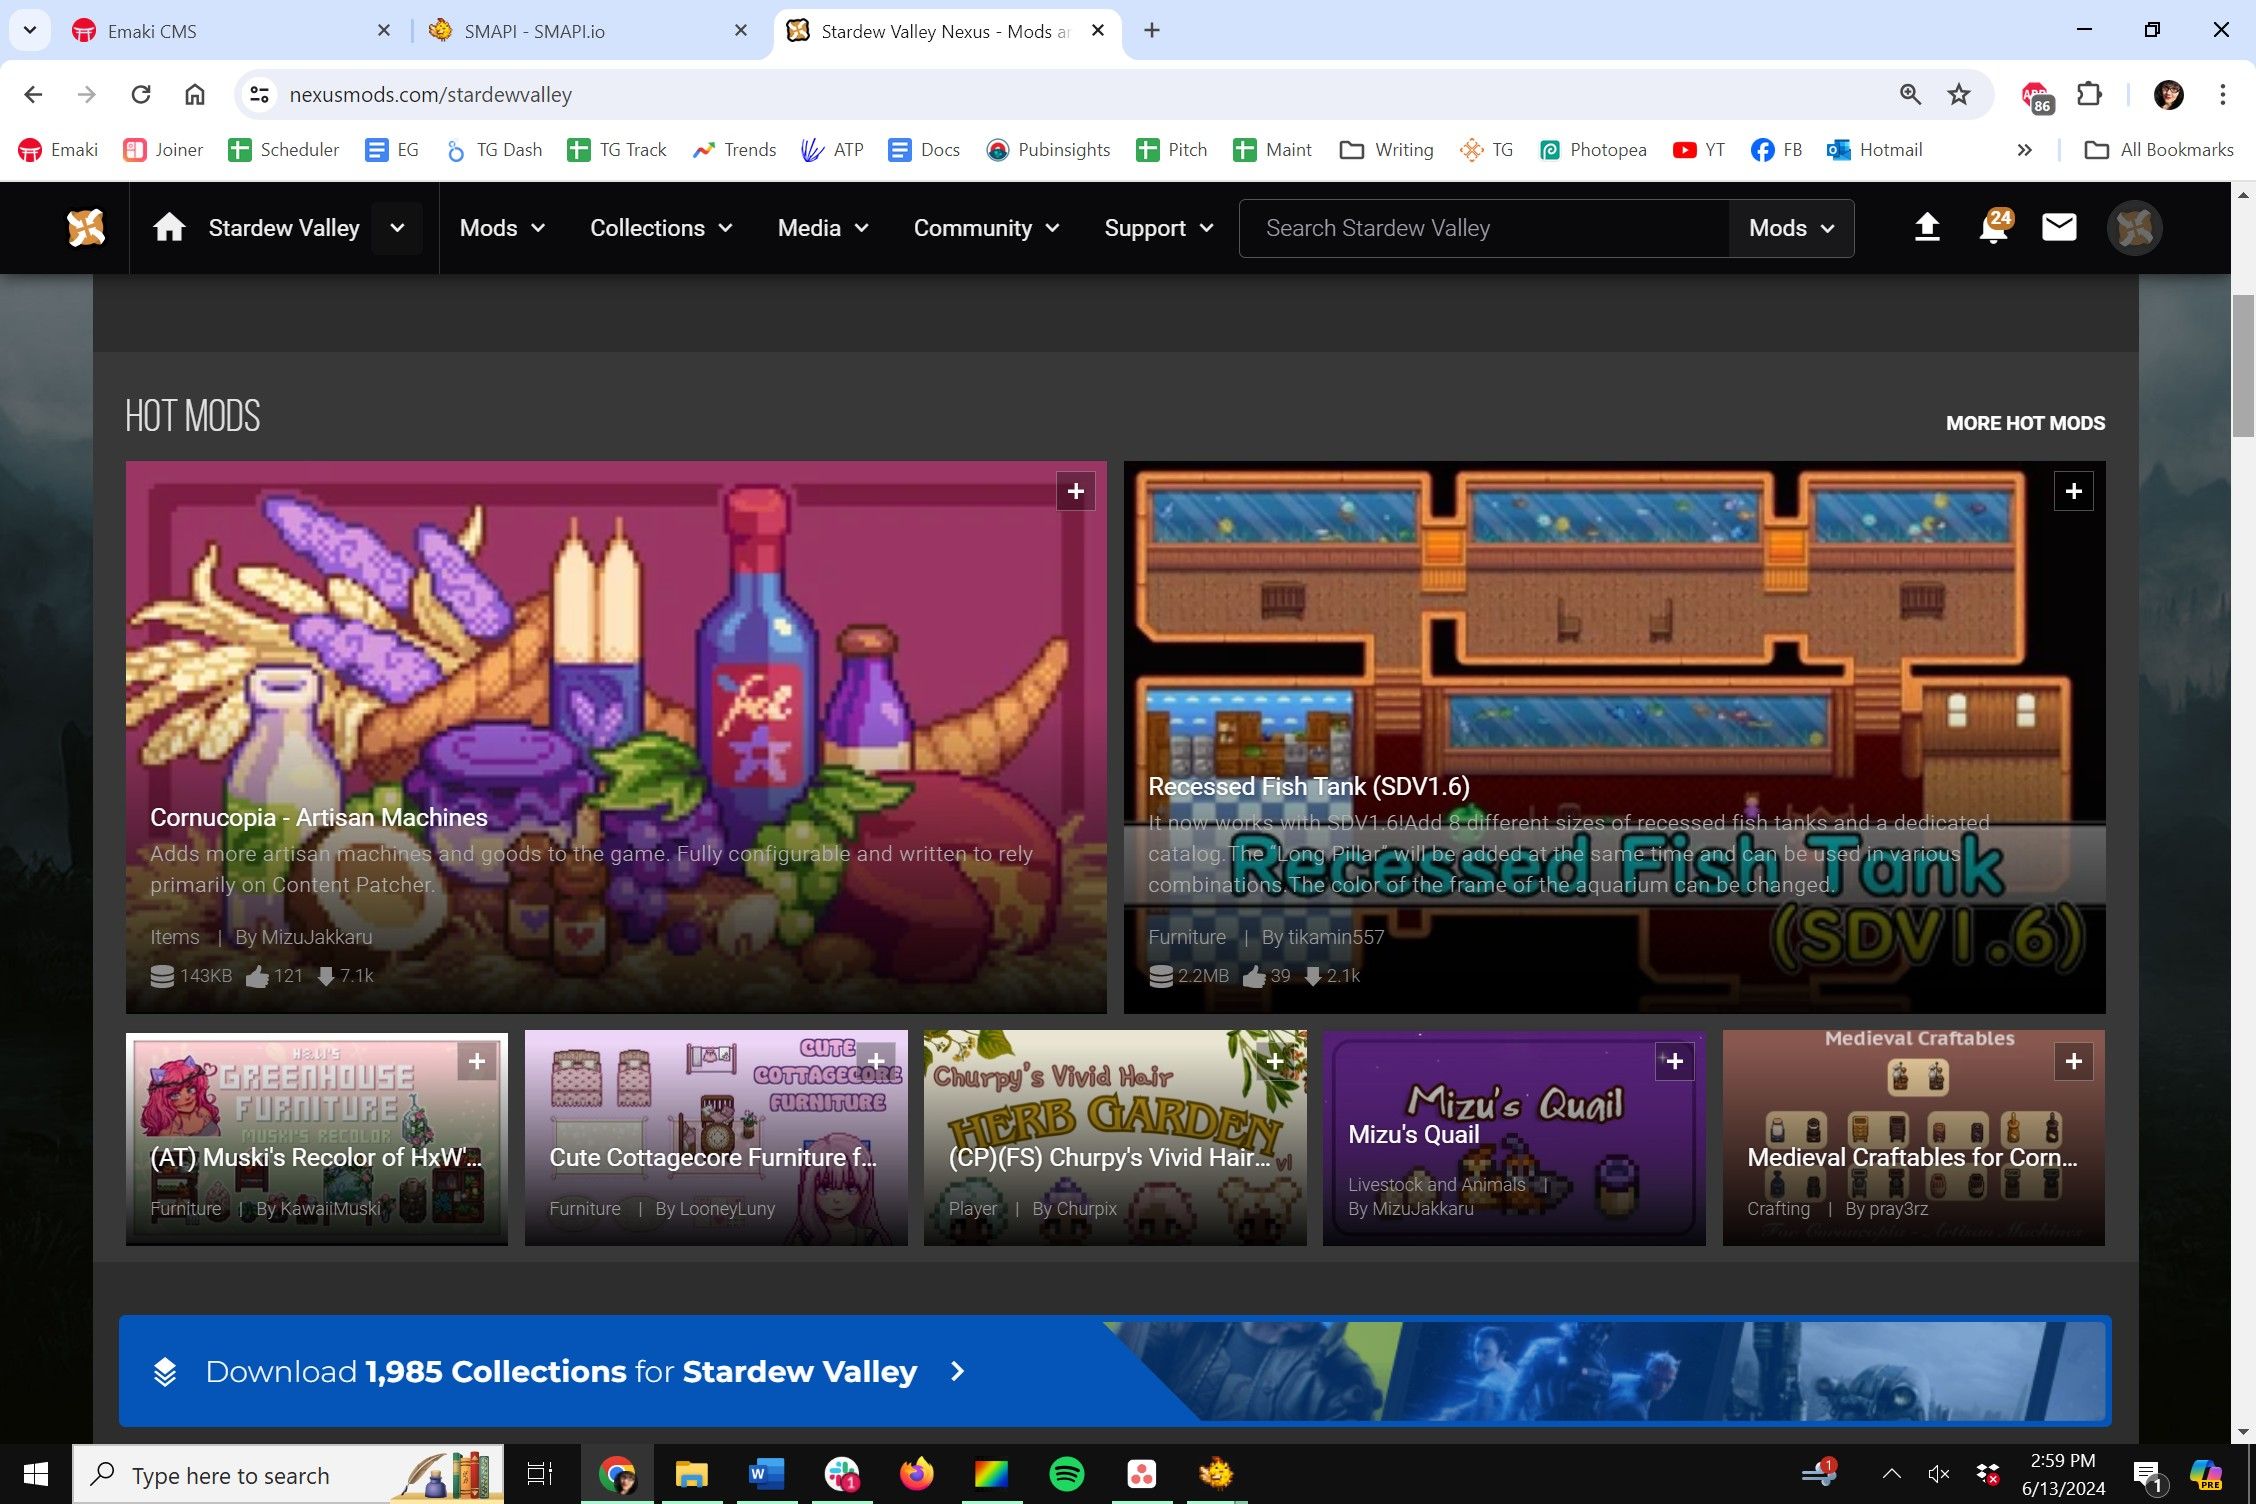Screen dimensions: 2256x1504
Task: Open the Writing bookmarks folder
Action: pyautogui.click(x=1387, y=150)
